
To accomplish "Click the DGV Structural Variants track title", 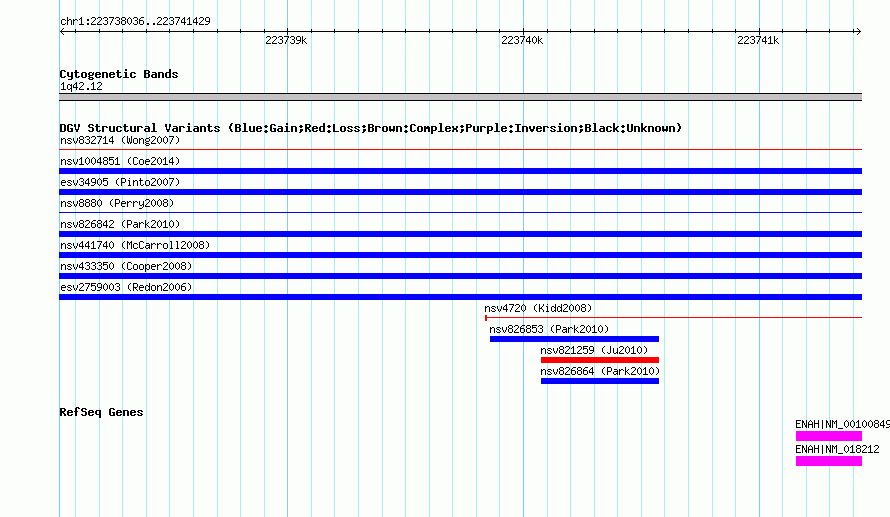I will (371, 128).
